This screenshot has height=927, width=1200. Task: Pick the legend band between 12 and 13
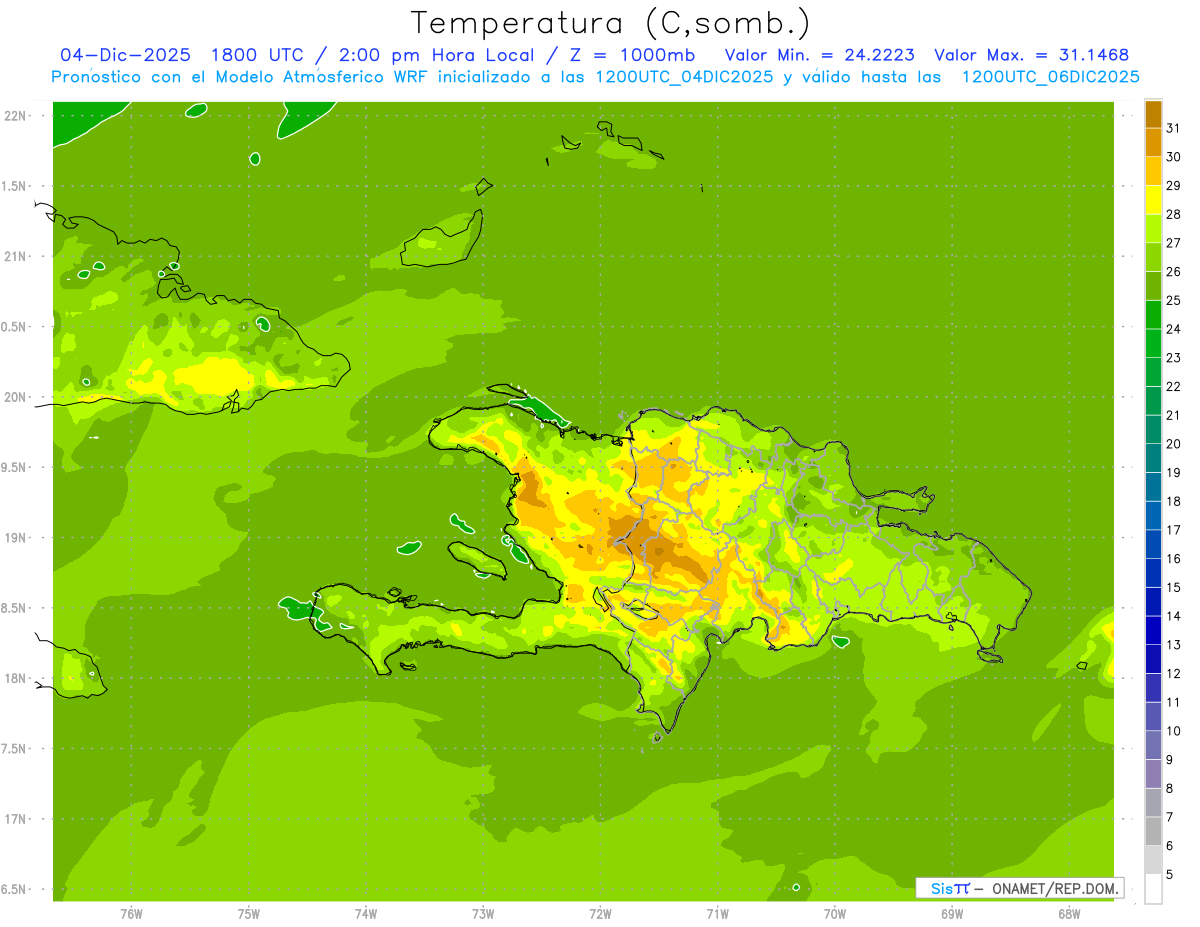(1153, 659)
